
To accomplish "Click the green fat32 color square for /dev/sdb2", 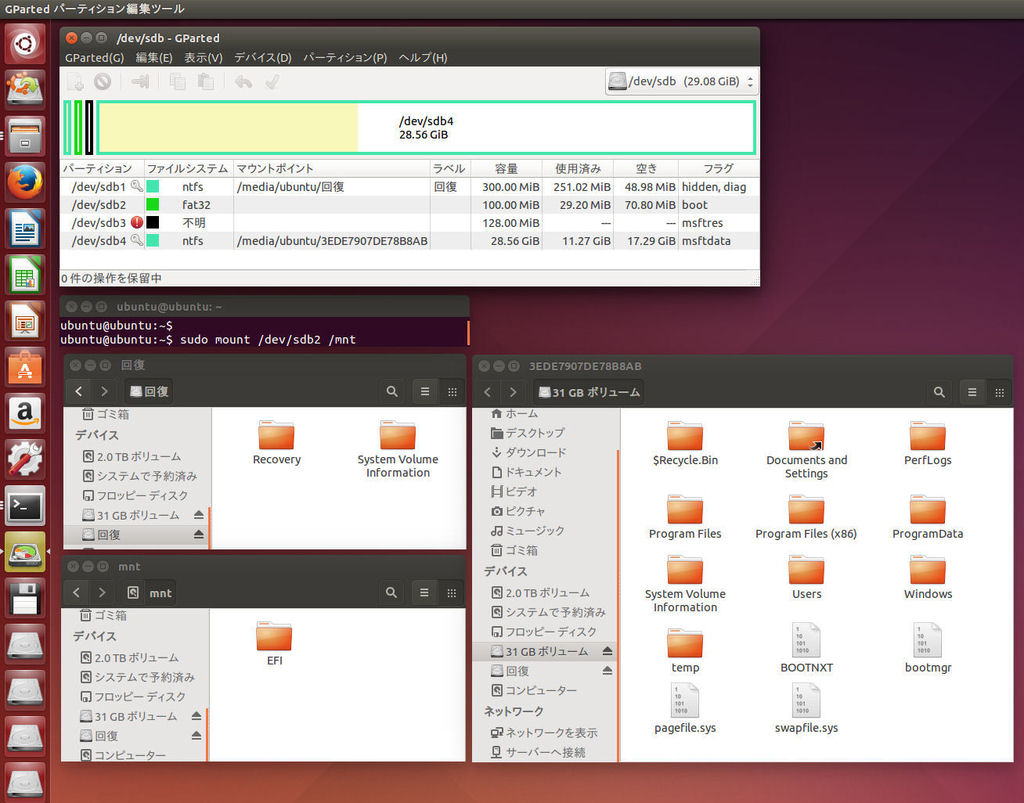I will (153, 204).
